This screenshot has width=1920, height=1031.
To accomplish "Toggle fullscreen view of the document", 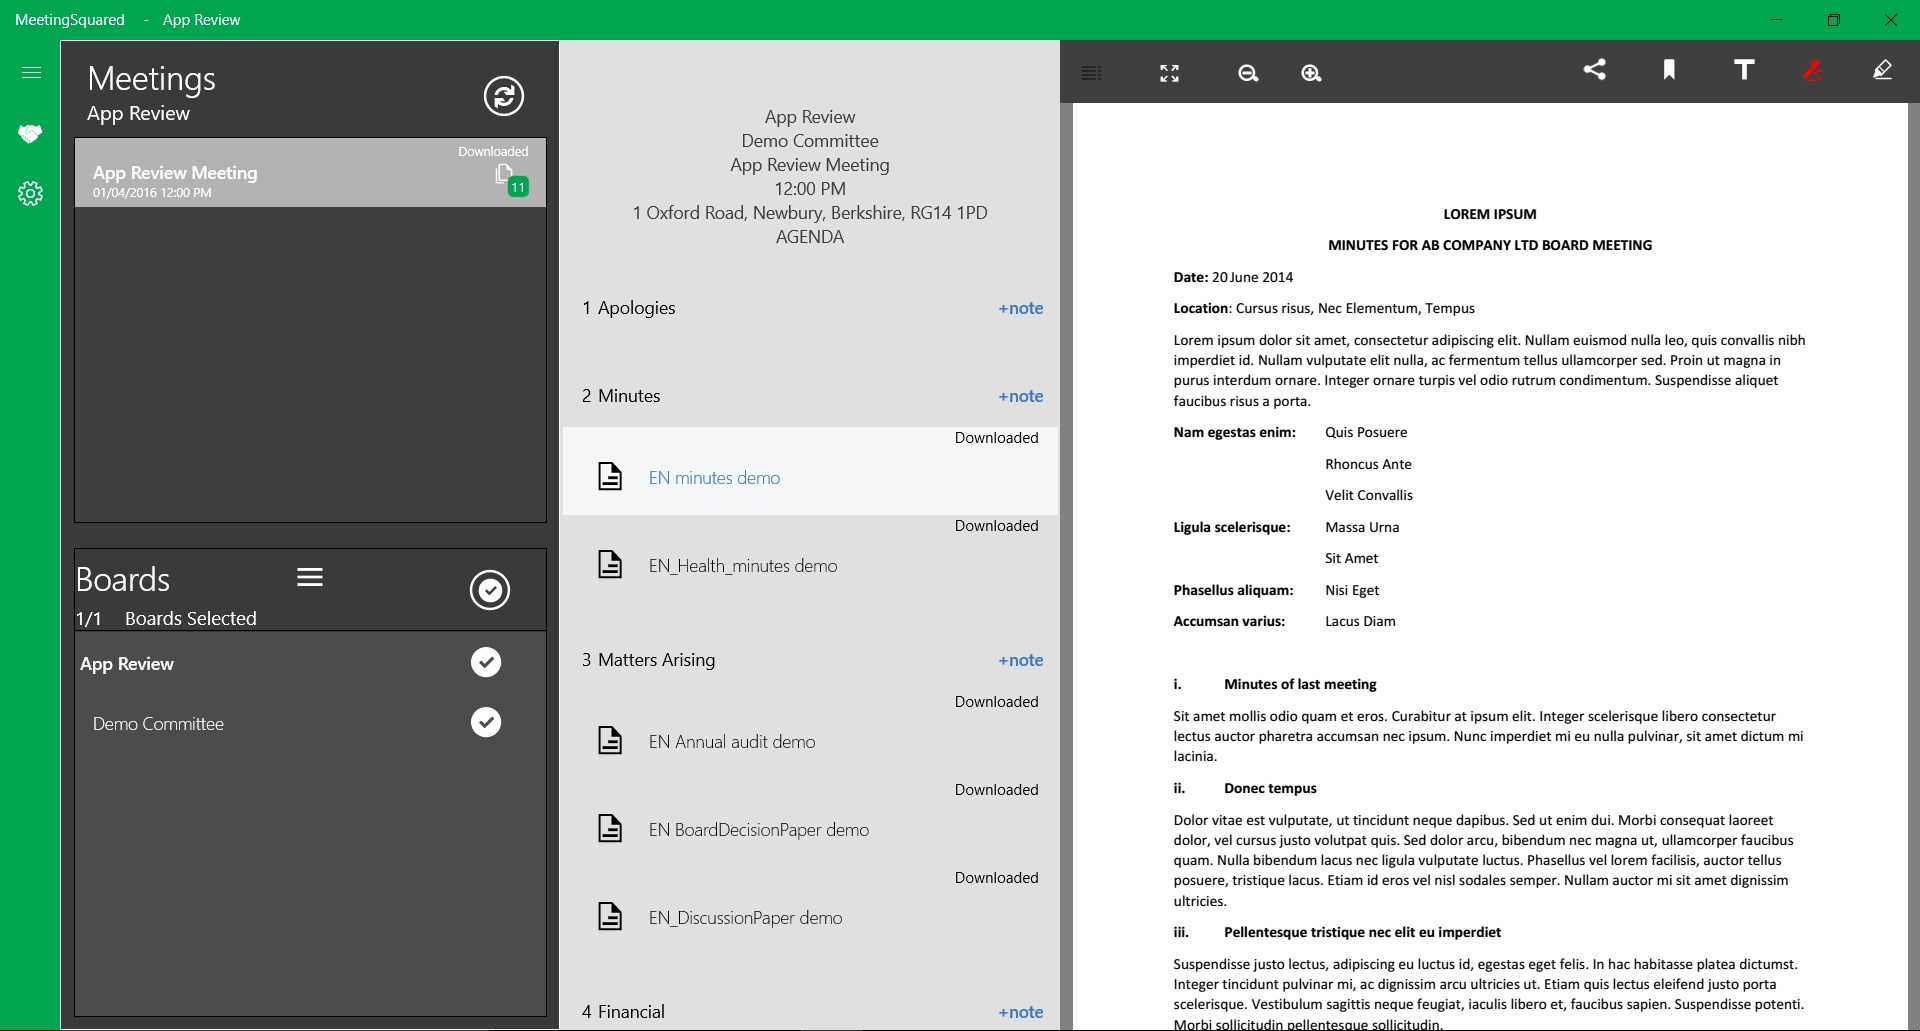I will click(1169, 73).
